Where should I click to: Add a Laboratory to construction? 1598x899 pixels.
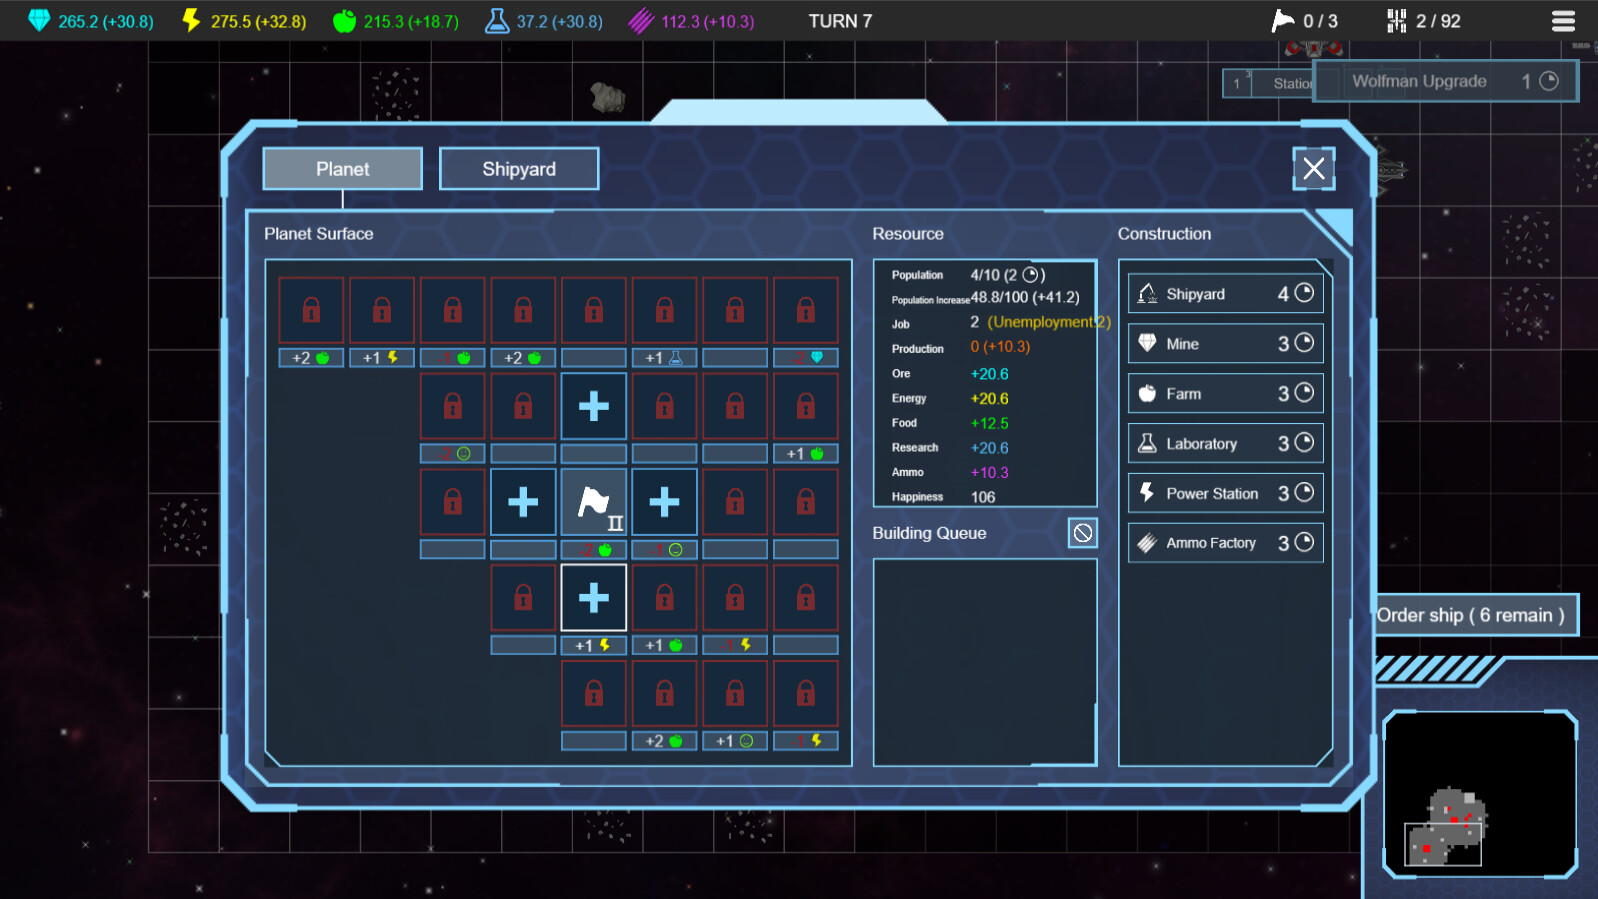[x=1226, y=443]
